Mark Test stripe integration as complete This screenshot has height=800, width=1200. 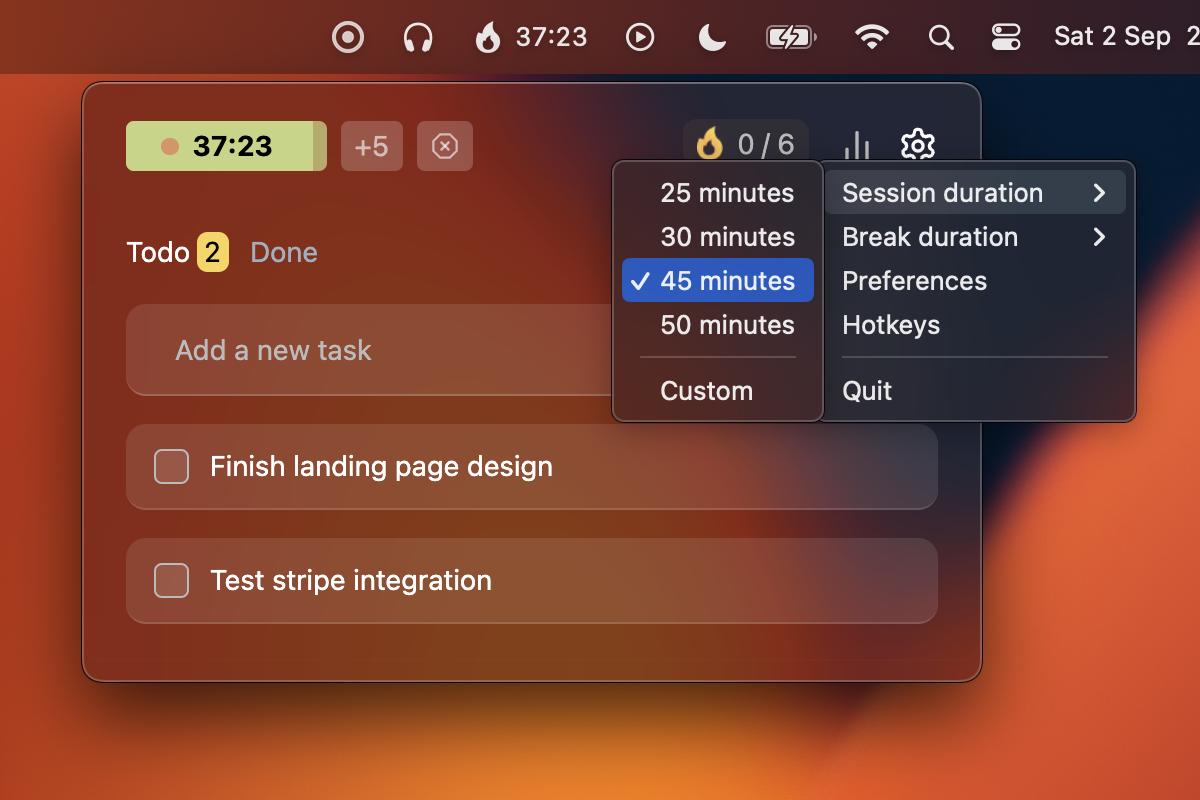click(171, 580)
